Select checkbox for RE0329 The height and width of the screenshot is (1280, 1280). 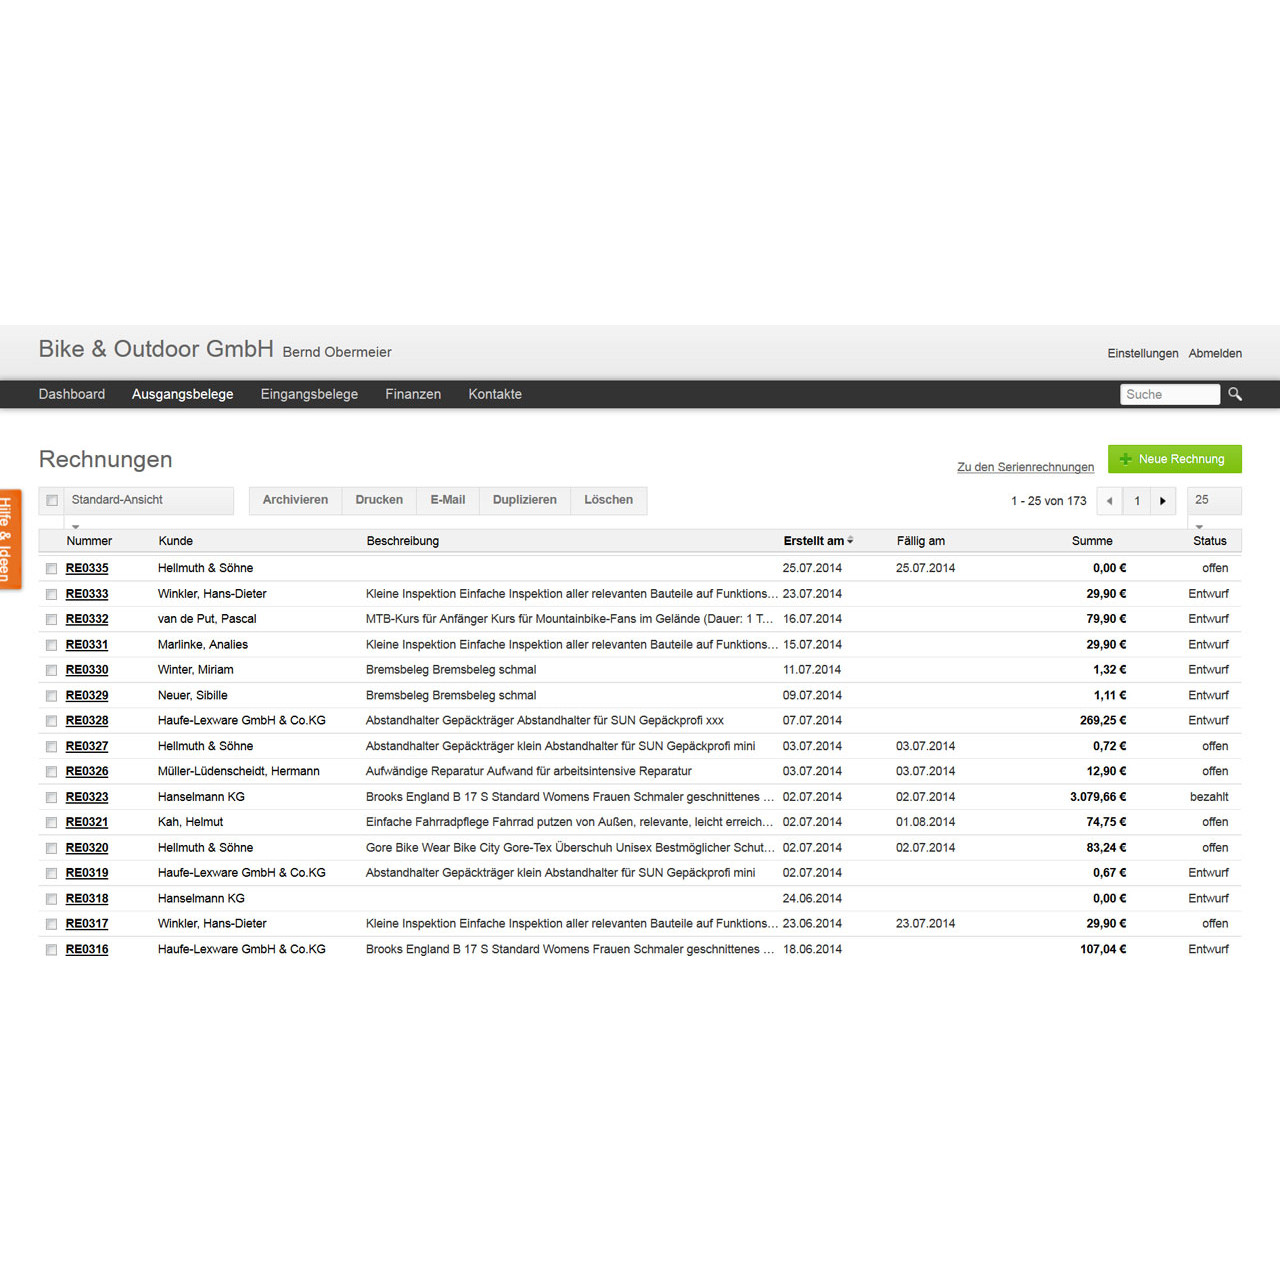(51, 696)
